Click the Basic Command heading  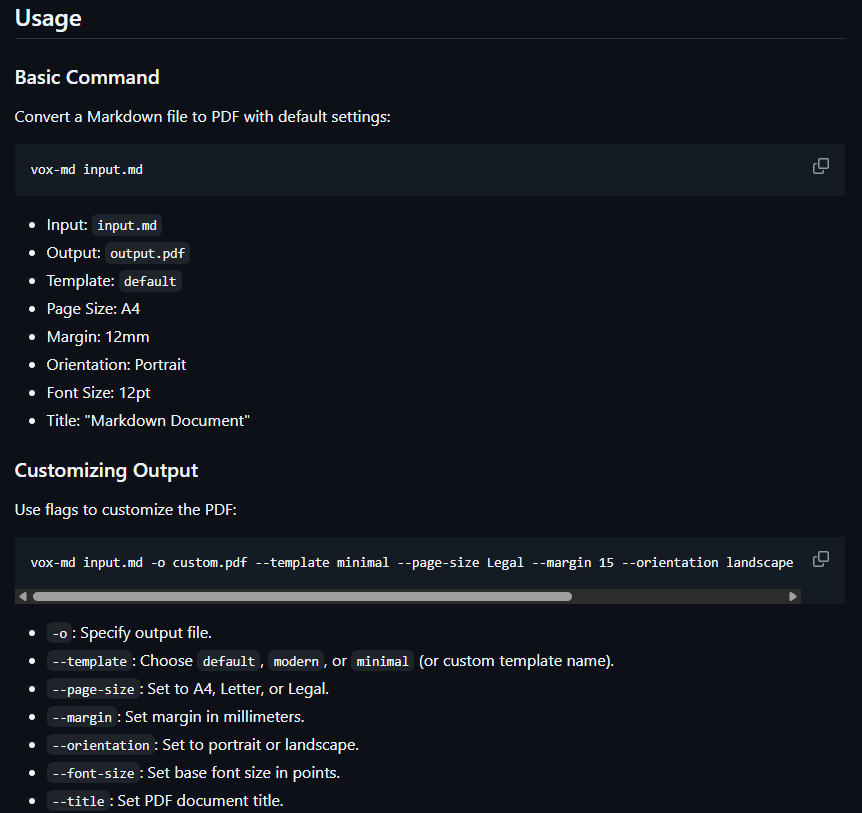pyautogui.click(x=87, y=77)
